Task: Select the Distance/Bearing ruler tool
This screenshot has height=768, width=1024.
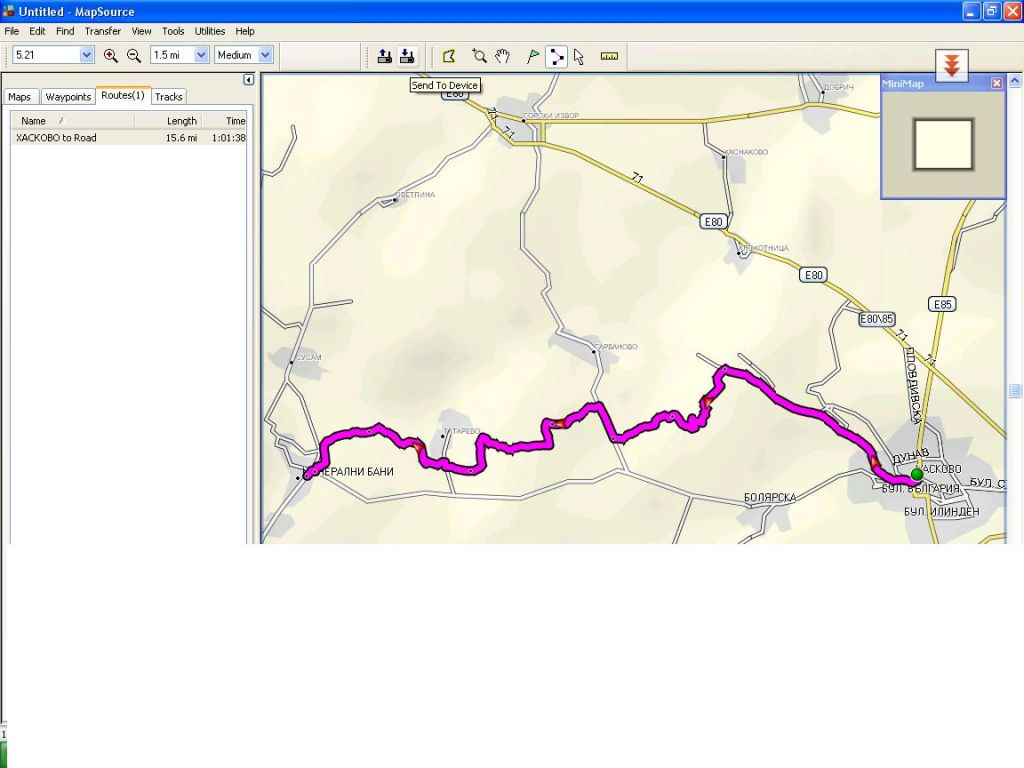Action: [609, 56]
